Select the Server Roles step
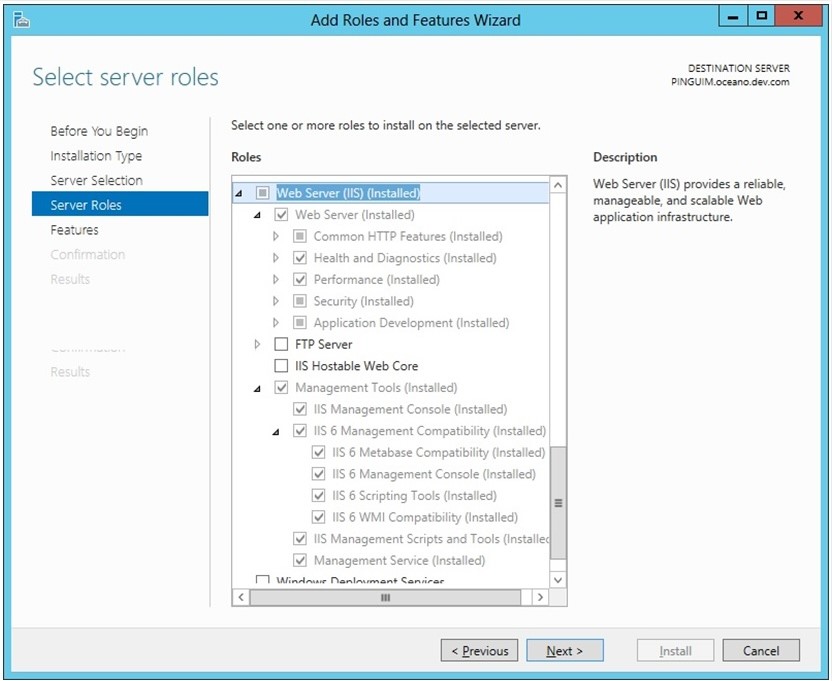Viewport: 832px width, 681px height. tap(120, 204)
